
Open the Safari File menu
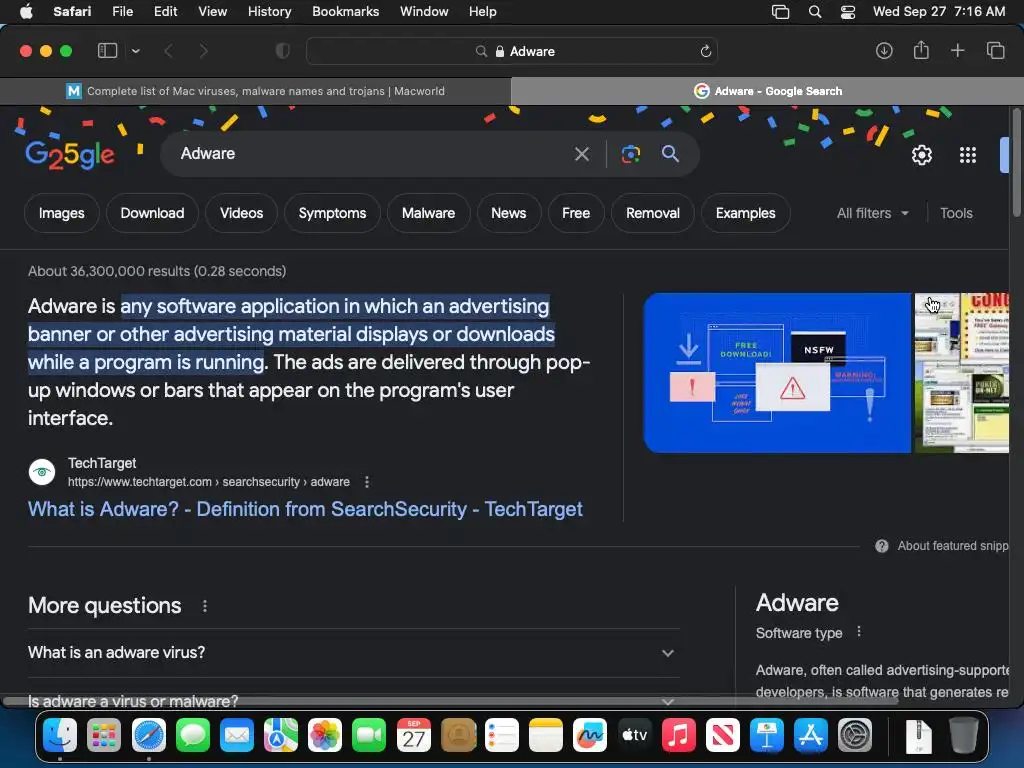(122, 11)
